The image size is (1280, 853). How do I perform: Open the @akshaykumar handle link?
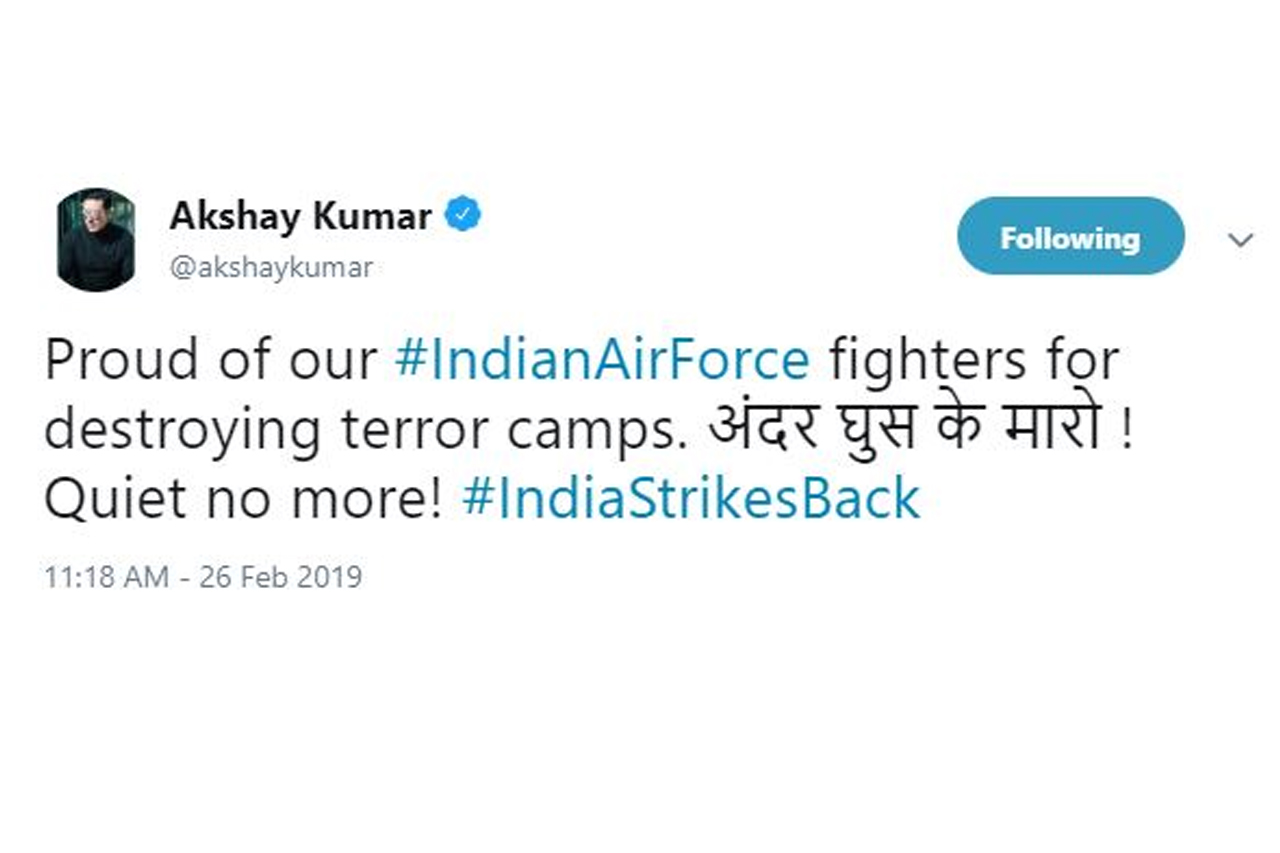coord(272,268)
